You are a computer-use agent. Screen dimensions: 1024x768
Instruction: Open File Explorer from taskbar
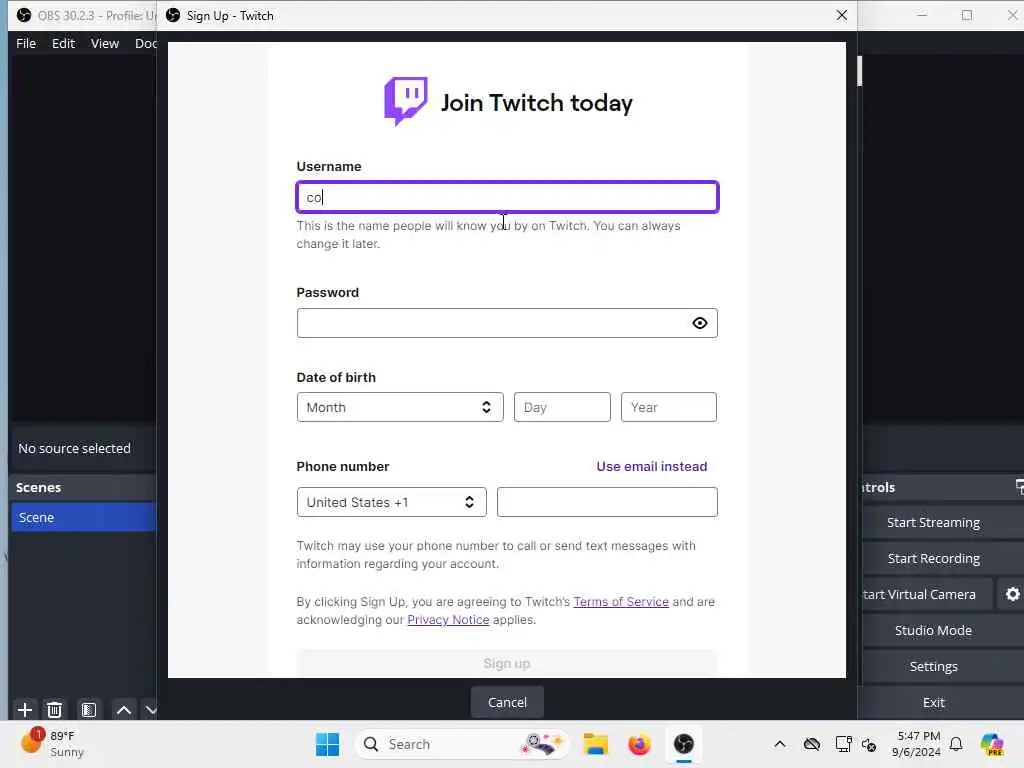tap(596, 744)
